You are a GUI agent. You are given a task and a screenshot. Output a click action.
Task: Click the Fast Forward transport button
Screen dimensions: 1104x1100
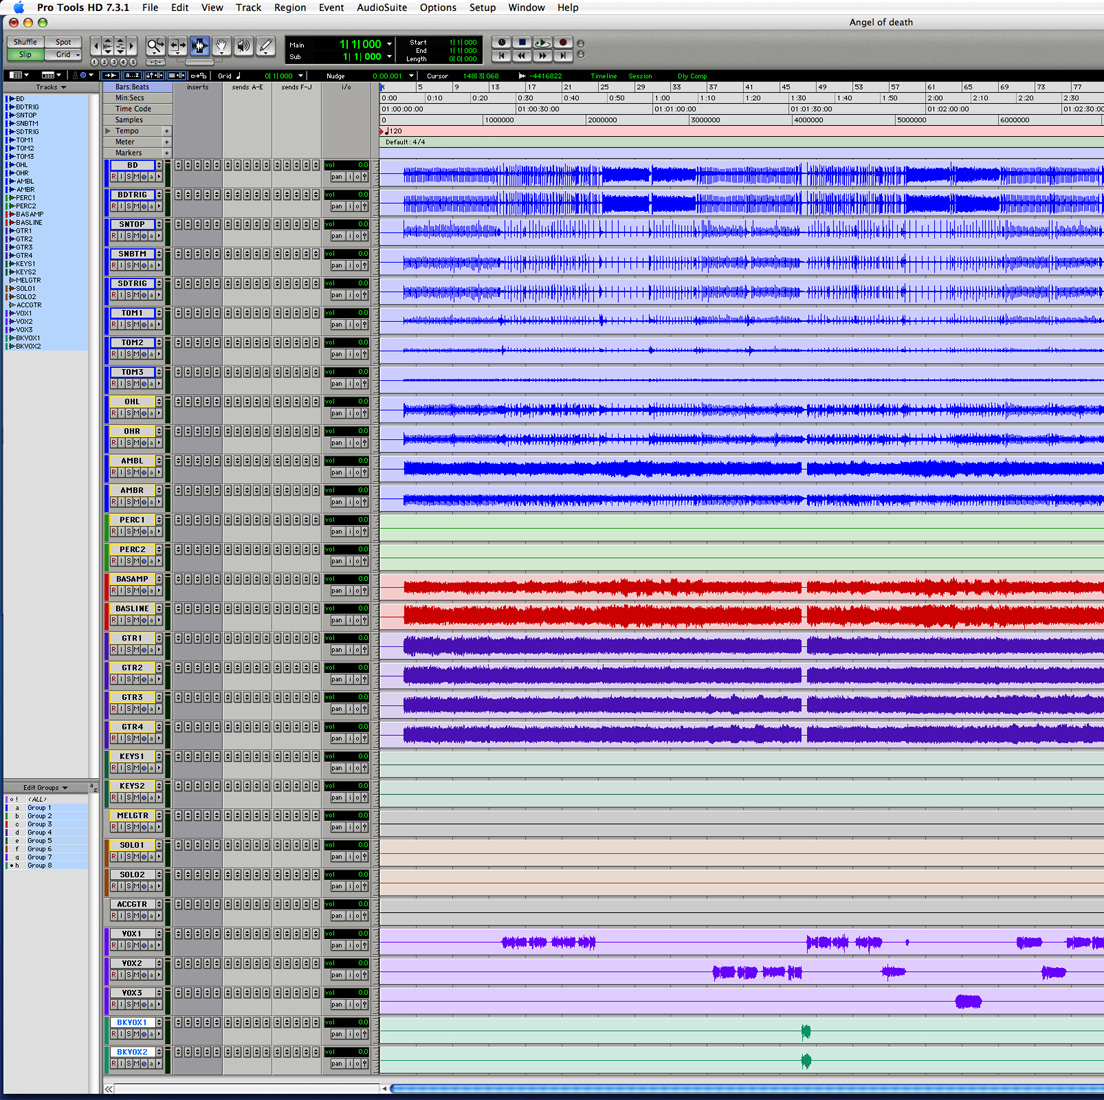pos(542,55)
